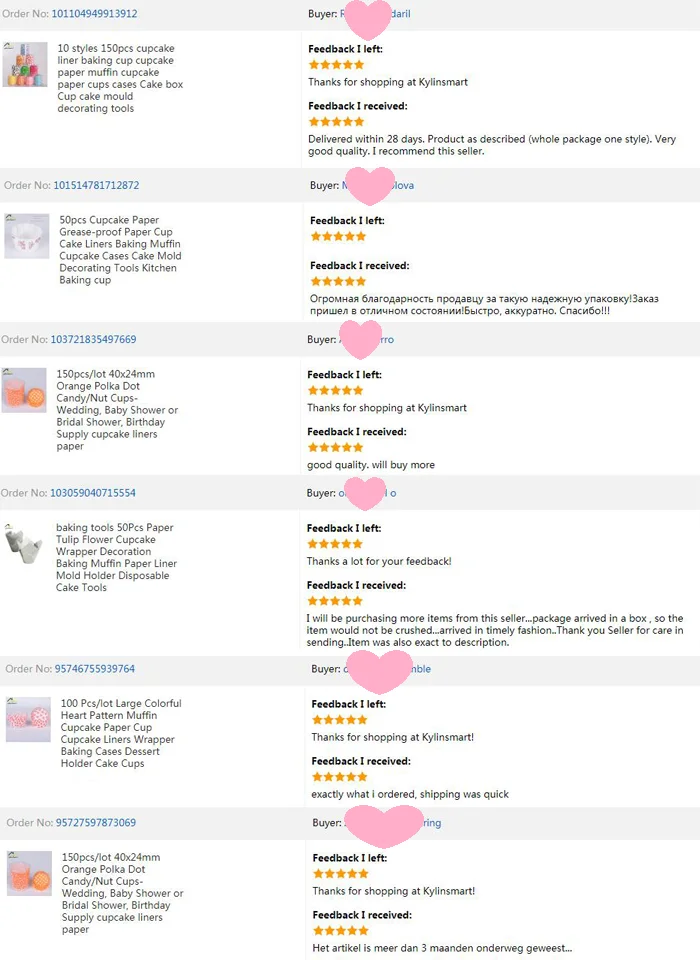Screen dimensions: 700x960
Task: Click star rating under the first 'Feedback I received'
Action: tap(336, 121)
